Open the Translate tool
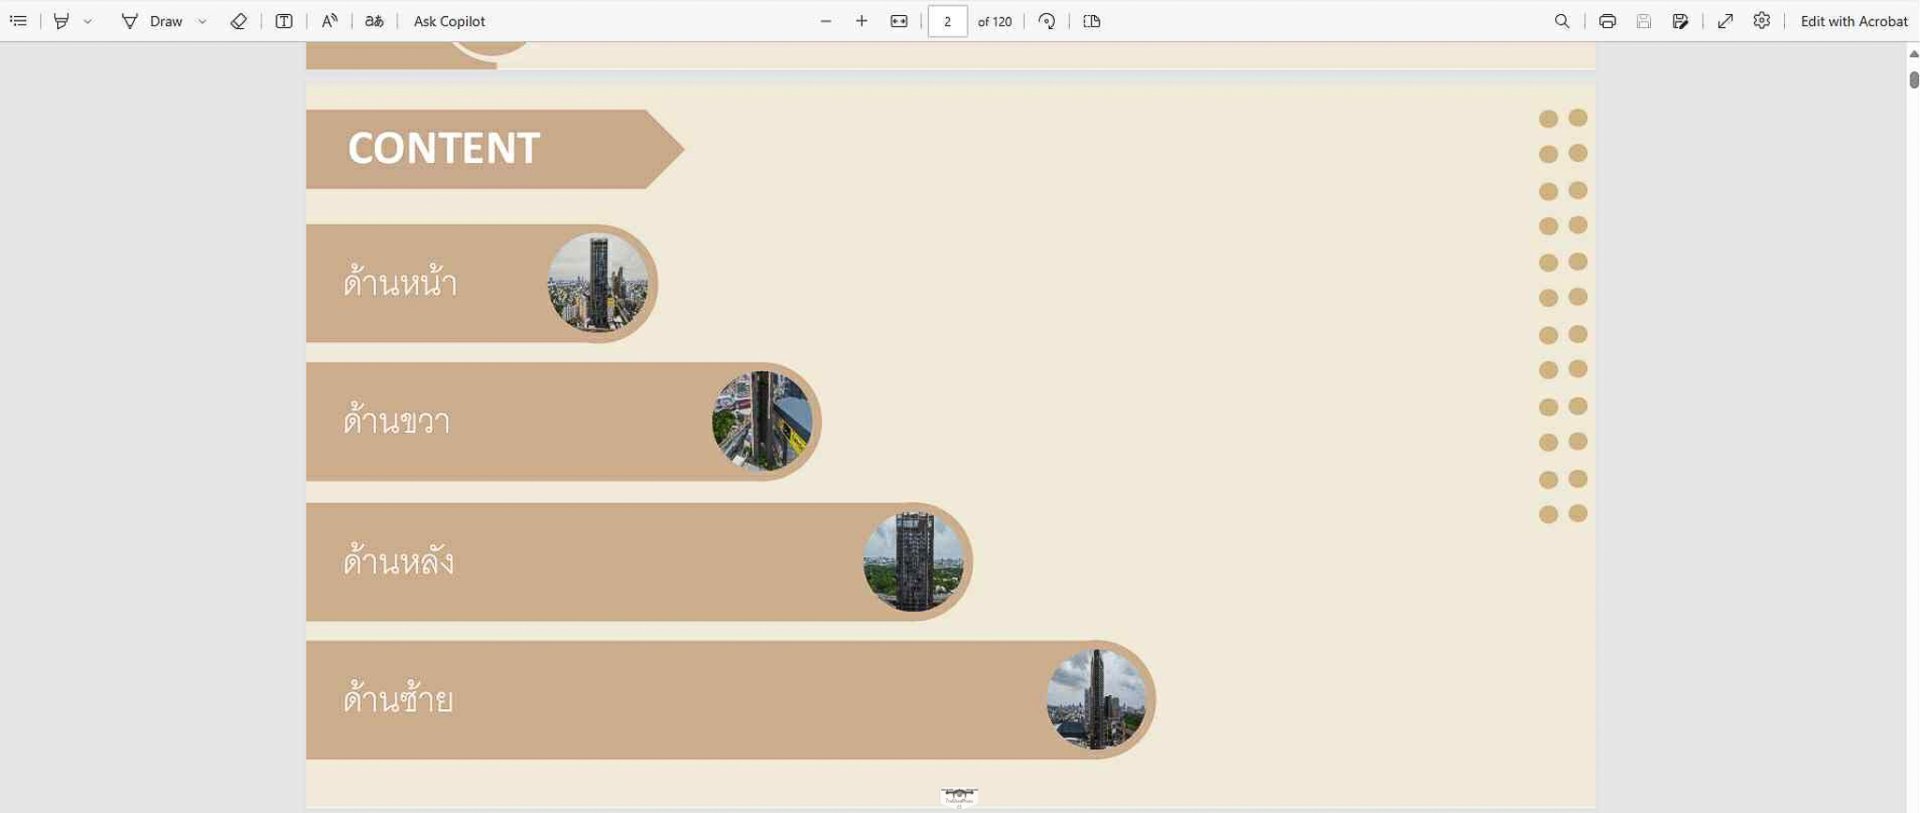The height and width of the screenshot is (813, 1920). click(374, 21)
